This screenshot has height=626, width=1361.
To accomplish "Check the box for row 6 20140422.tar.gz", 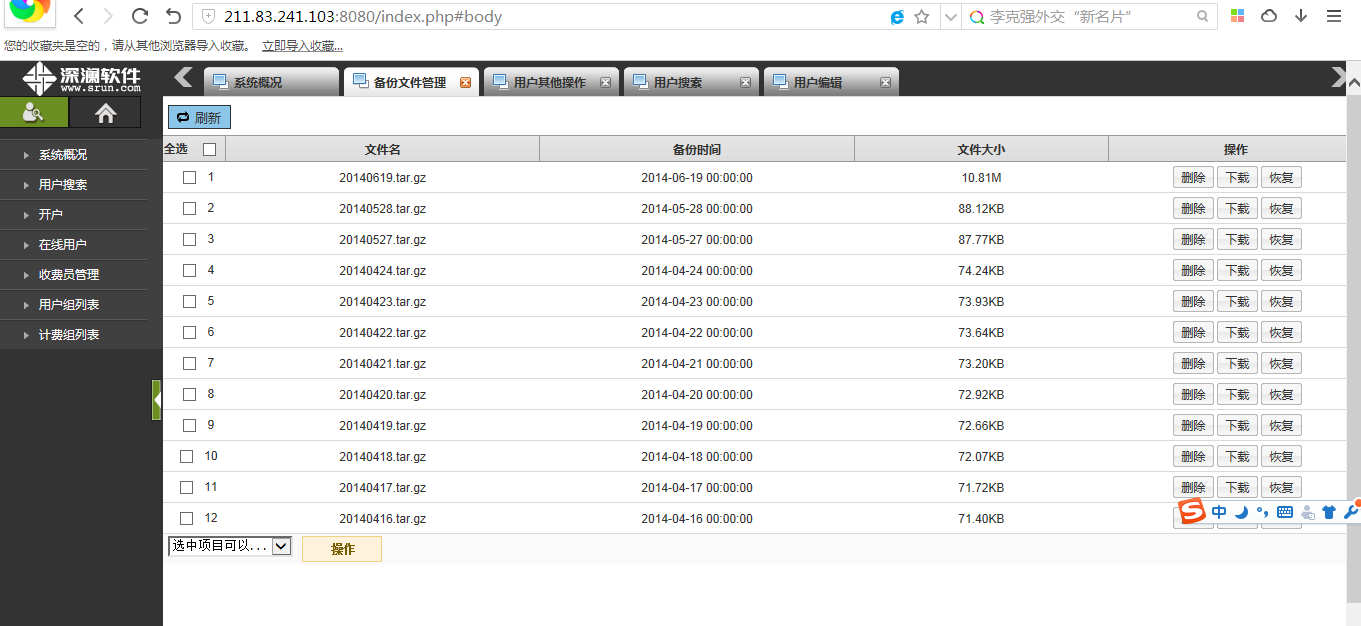I will click(189, 333).
